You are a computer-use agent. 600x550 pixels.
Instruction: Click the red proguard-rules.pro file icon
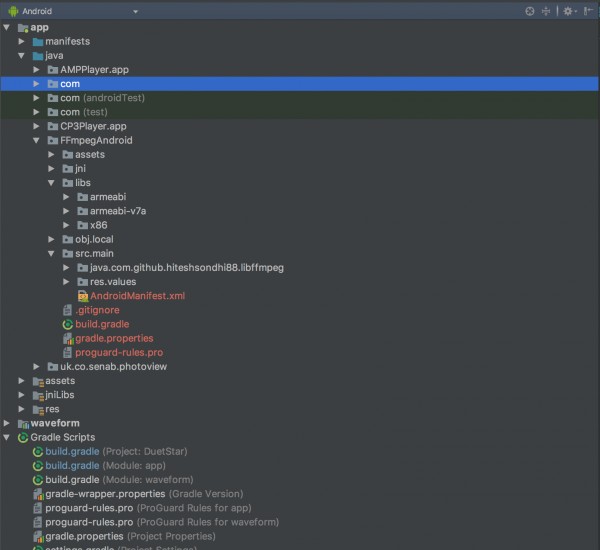[x=68, y=353]
